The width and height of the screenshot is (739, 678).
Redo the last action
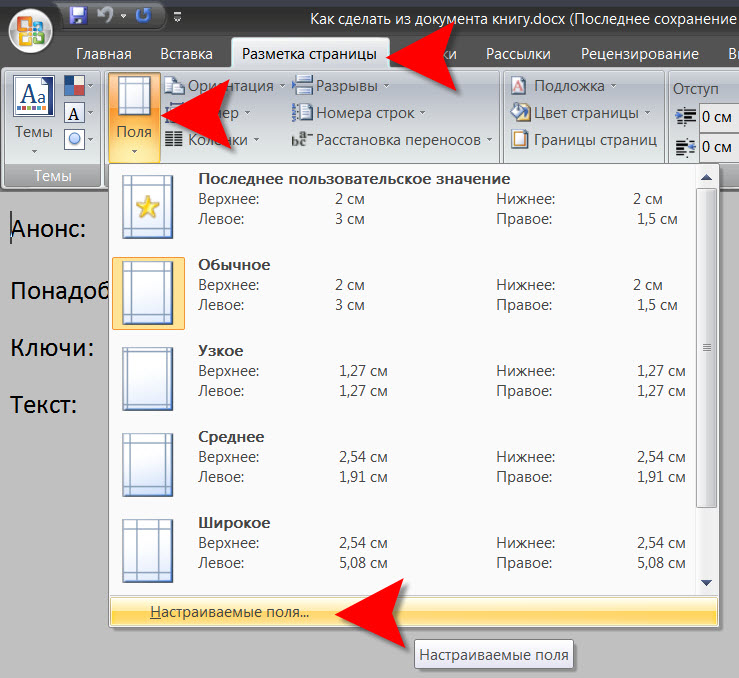(x=143, y=15)
